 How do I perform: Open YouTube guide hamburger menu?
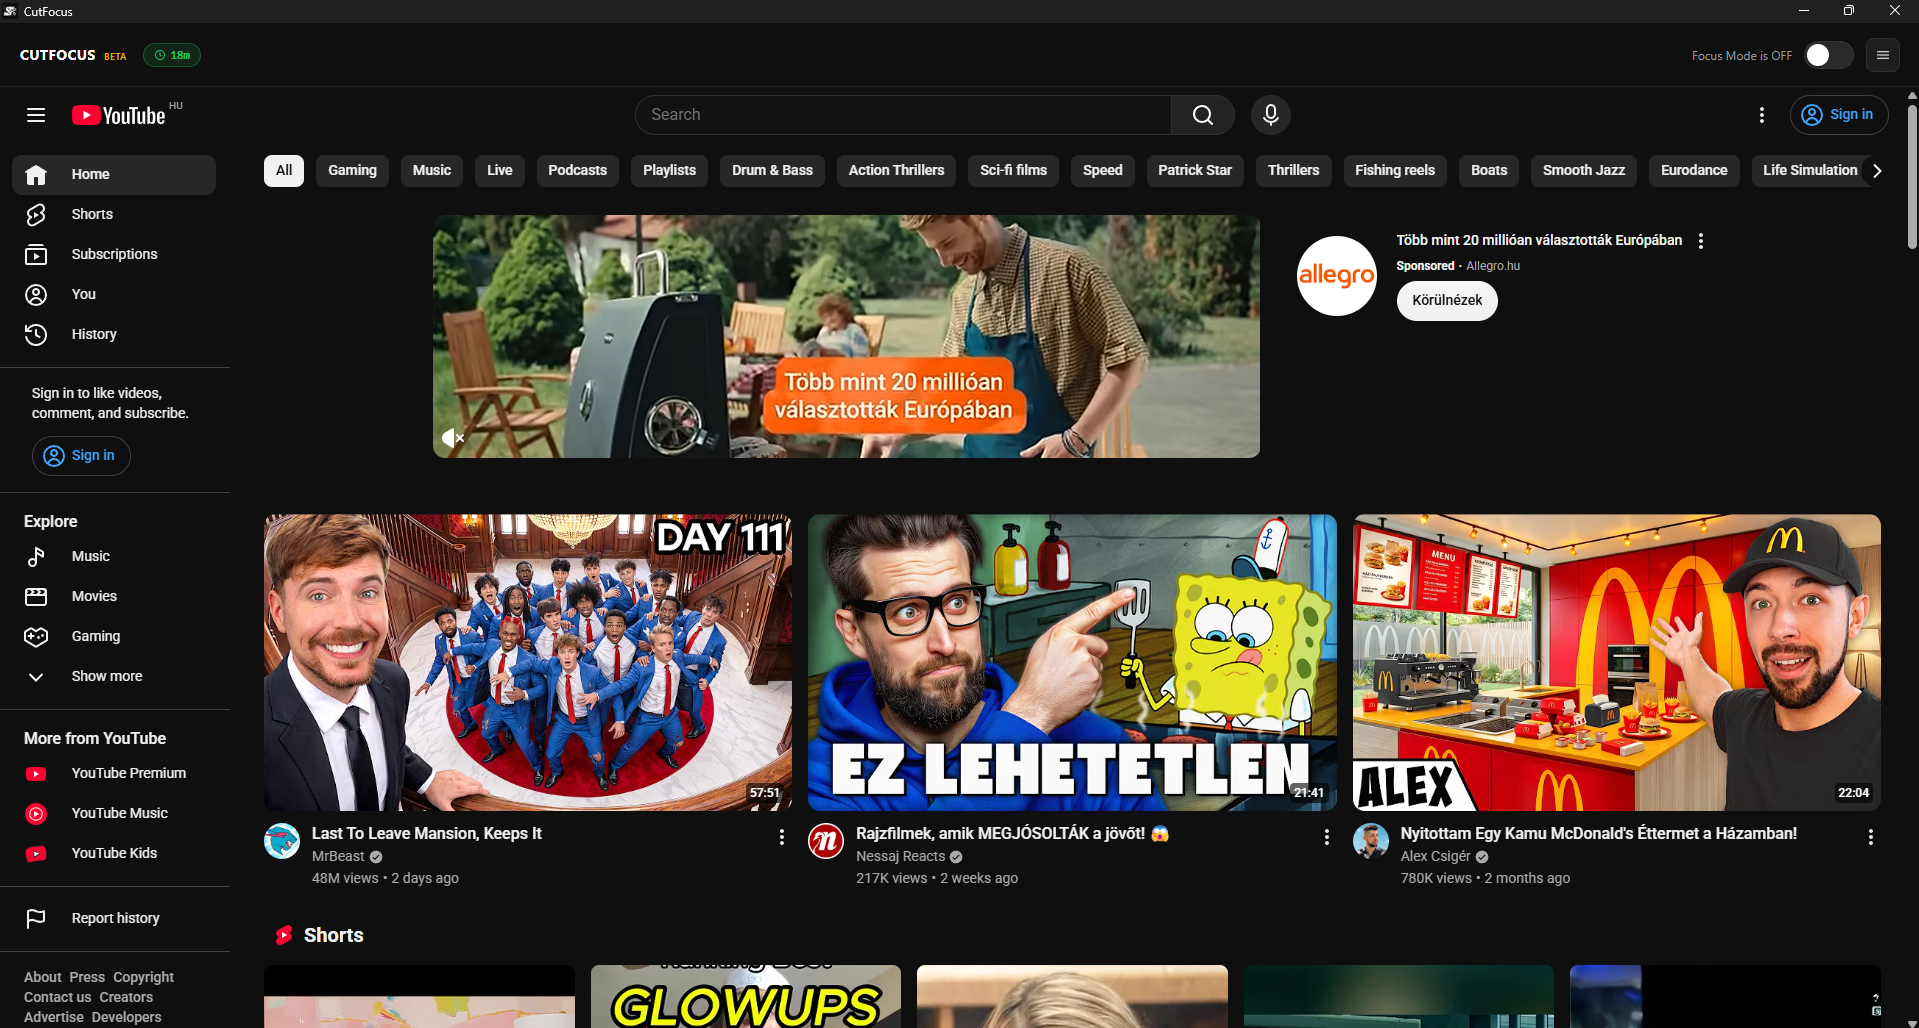(x=36, y=115)
